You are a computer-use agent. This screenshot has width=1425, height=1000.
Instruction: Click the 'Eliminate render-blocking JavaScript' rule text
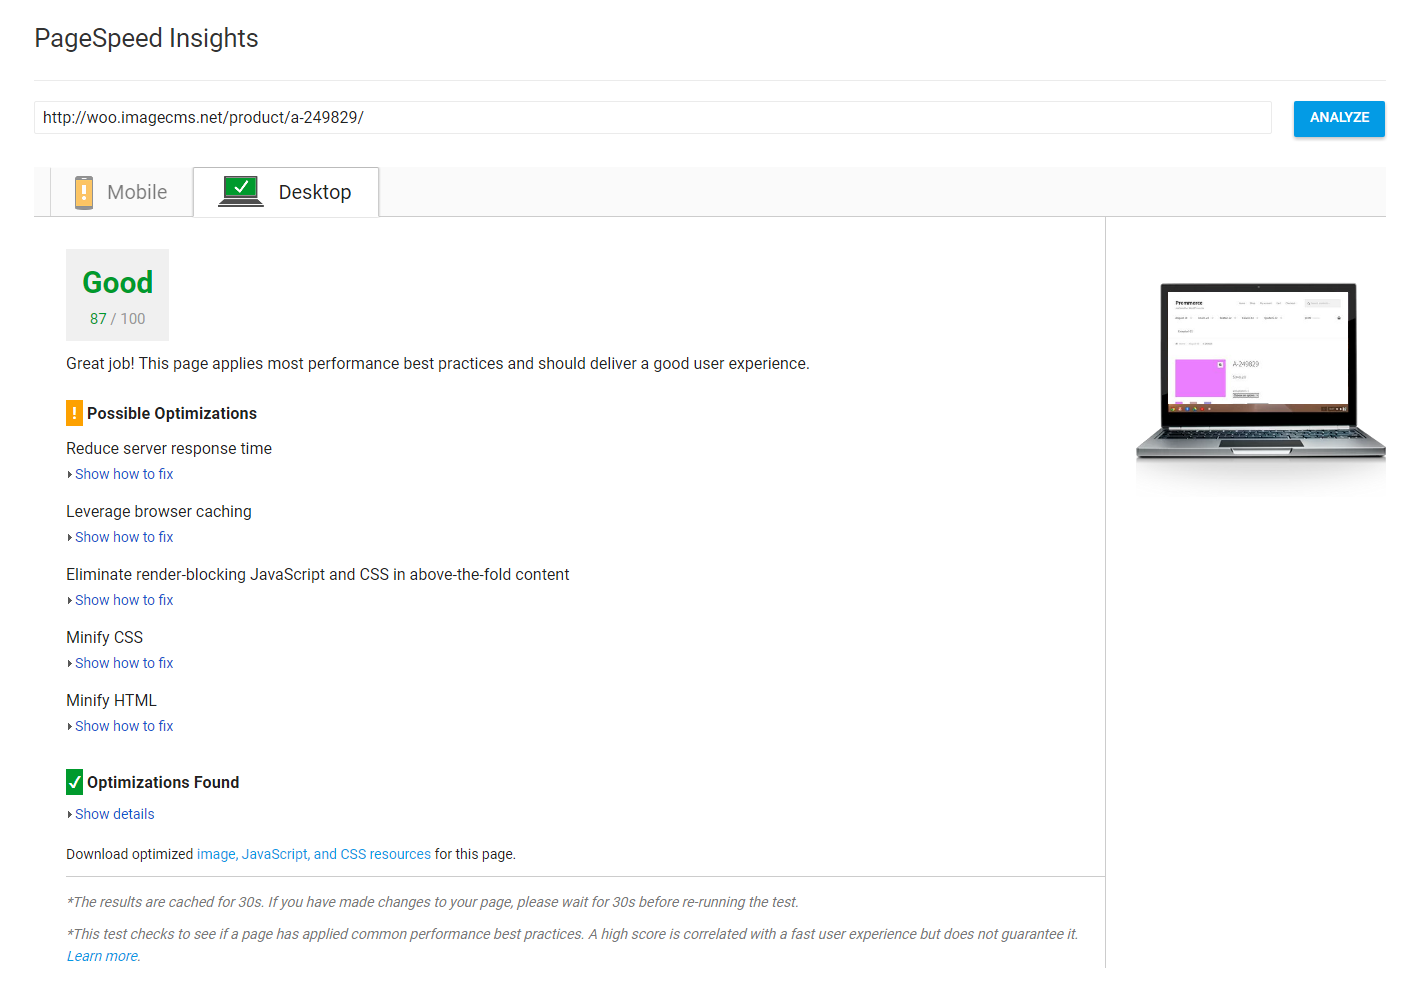coord(318,574)
